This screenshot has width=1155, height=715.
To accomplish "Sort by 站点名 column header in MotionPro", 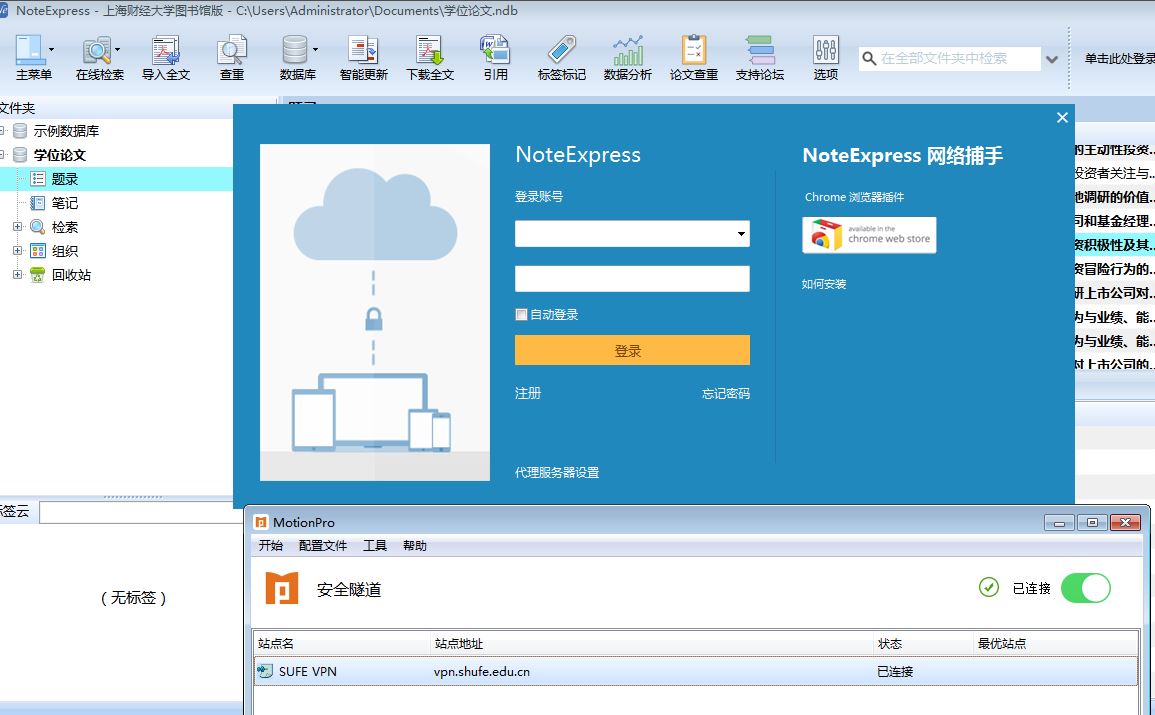I will [x=342, y=644].
